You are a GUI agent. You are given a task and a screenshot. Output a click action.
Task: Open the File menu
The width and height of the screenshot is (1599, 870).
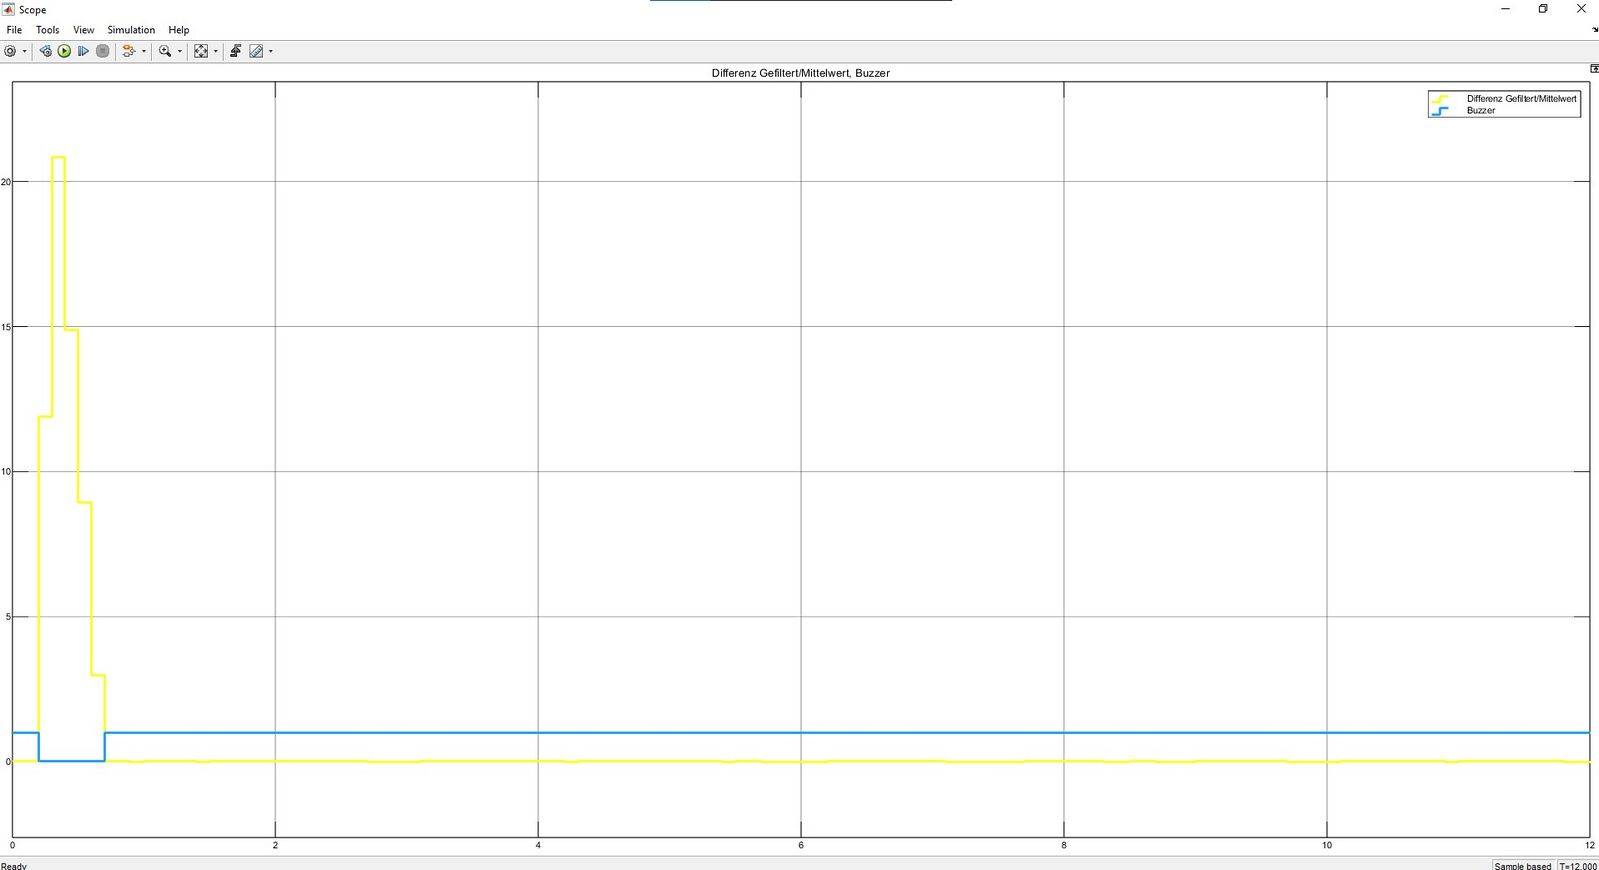[x=14, y=30]
